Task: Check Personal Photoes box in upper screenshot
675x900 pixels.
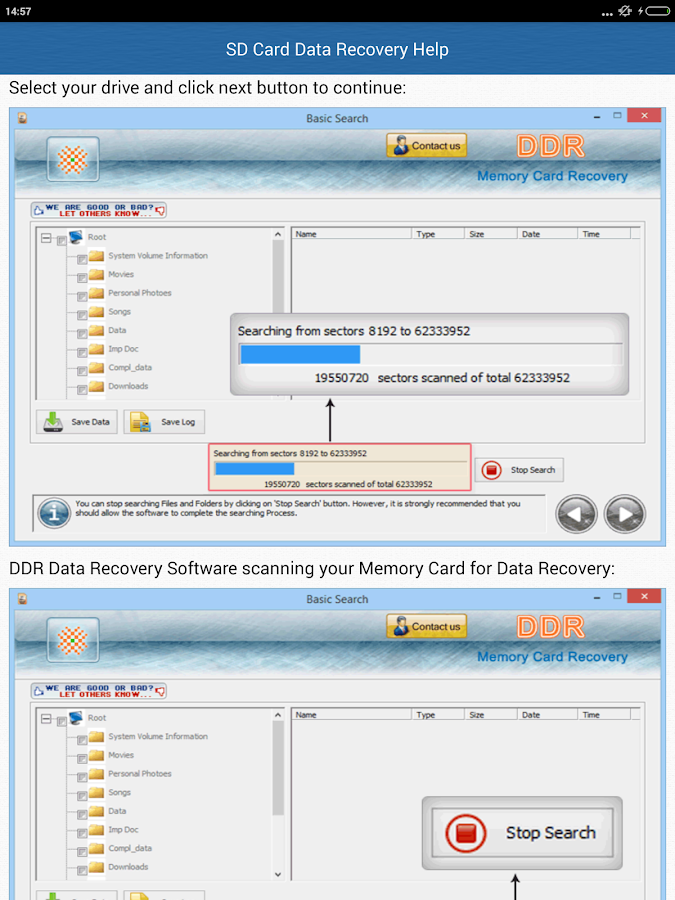Action: 82,296
